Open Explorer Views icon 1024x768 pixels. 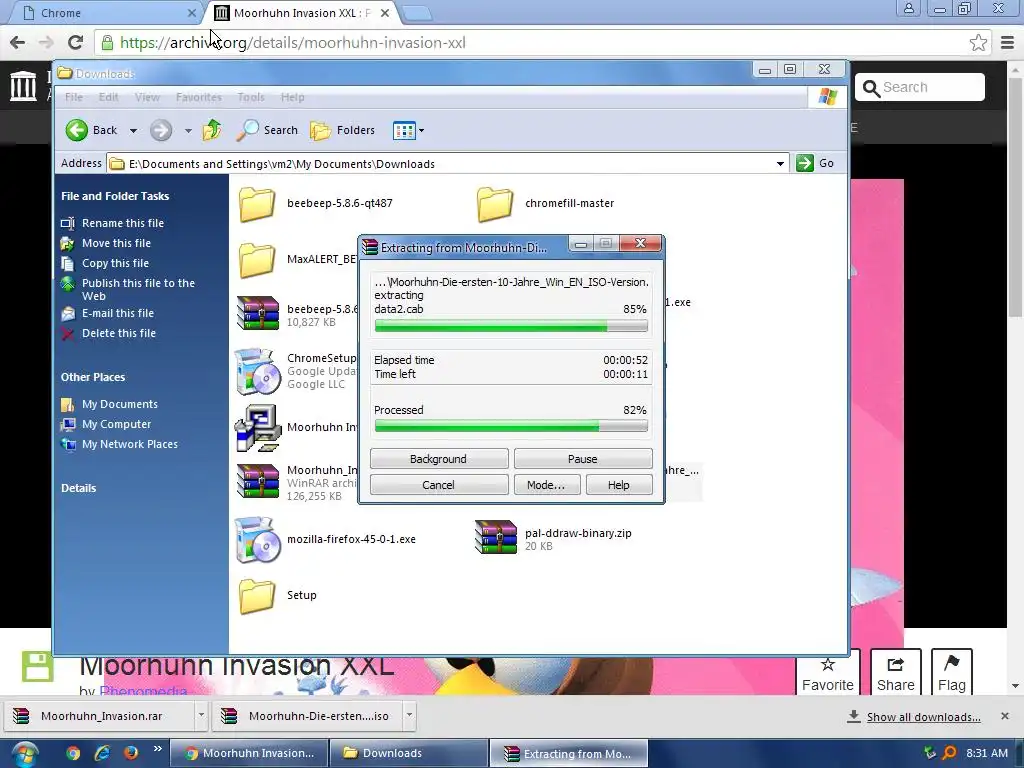click(x=404, y=131)
